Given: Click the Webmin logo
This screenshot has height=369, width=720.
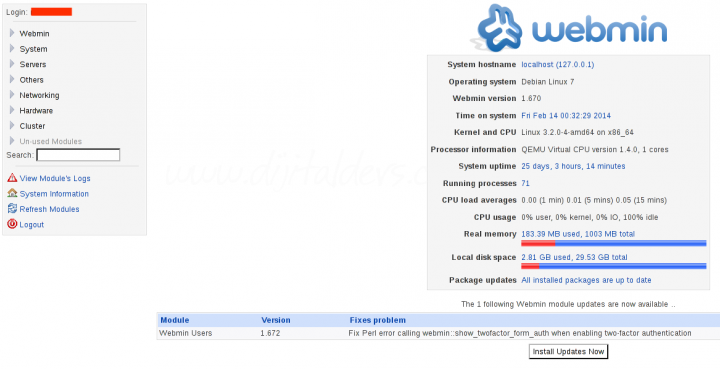Looking at the screenshot, I should (568, 28).
